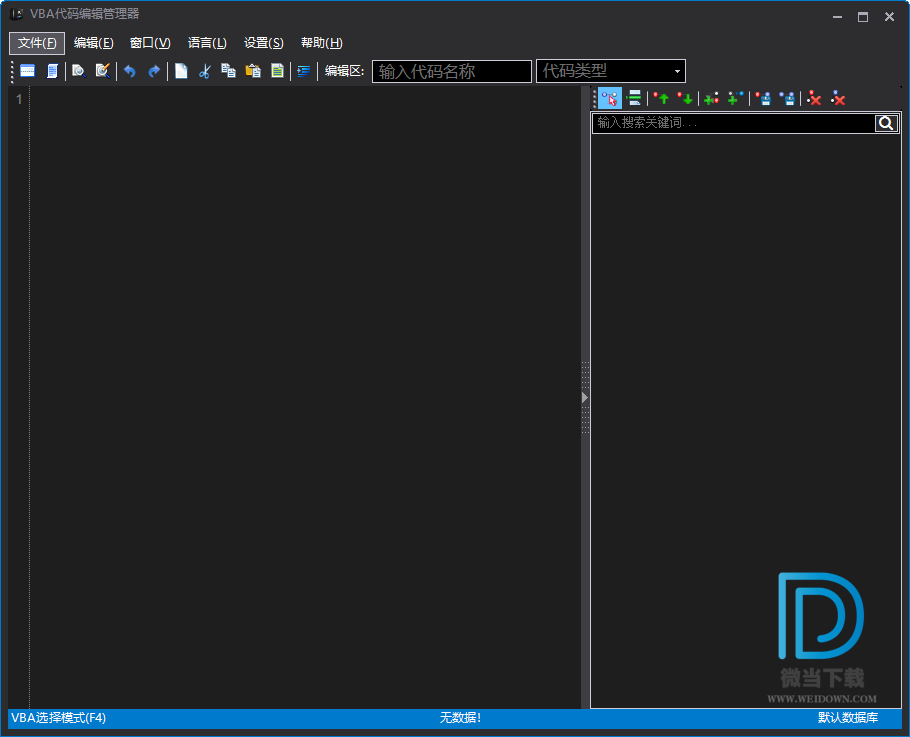Click the blue indent lines icon

coord(304,71)
